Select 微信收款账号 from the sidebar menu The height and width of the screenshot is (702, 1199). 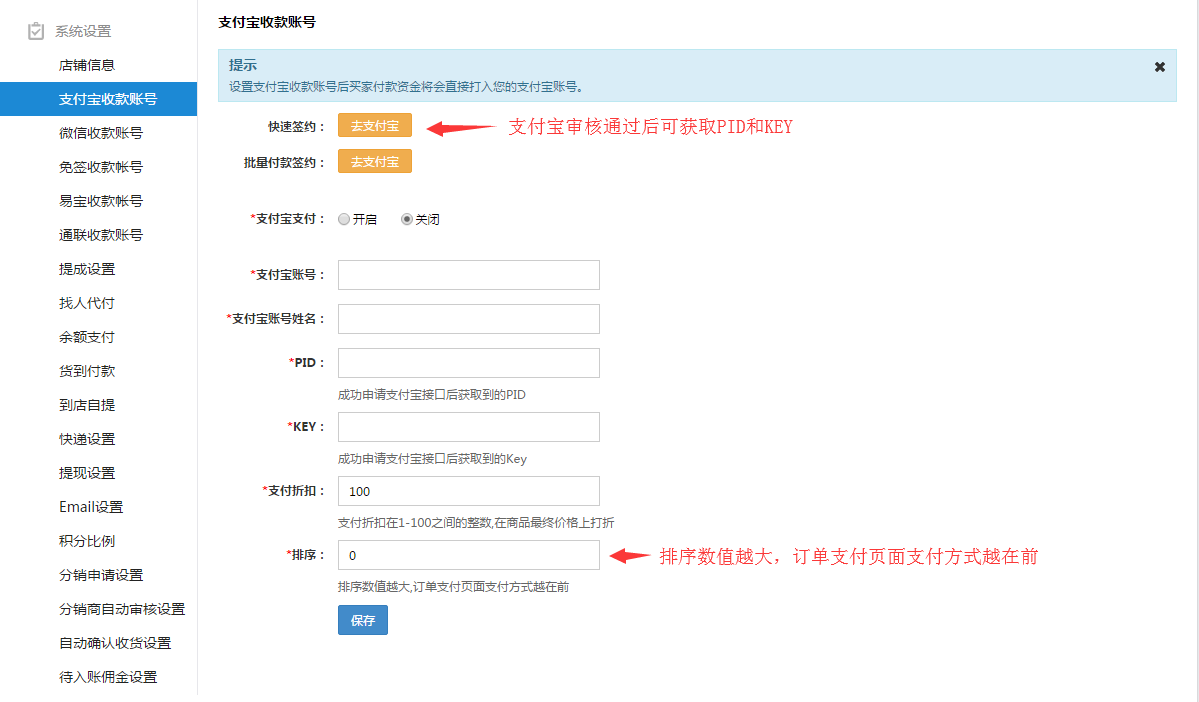(x=100, y=133)
